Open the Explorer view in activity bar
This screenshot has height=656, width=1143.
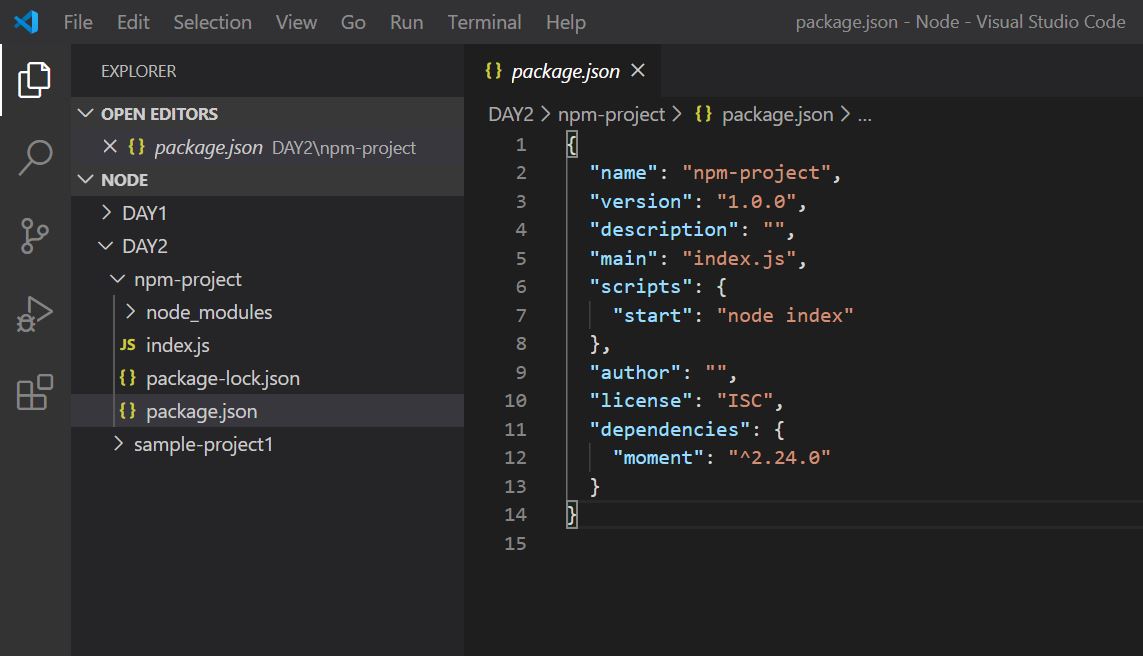click(x=34, y=79)
